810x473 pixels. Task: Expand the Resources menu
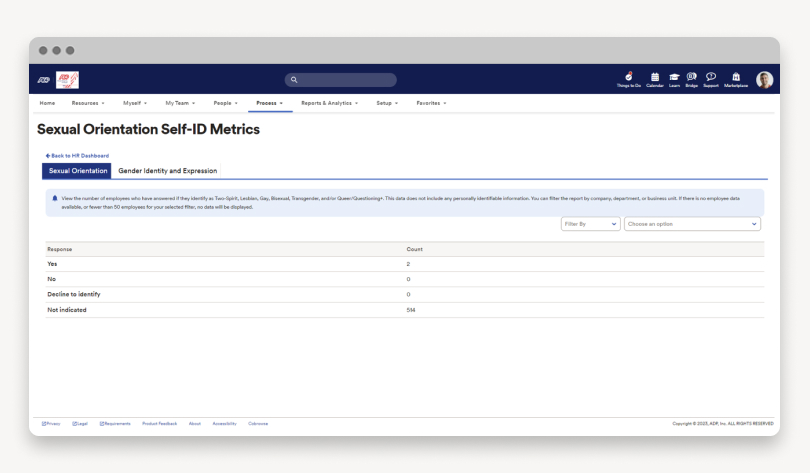pyautogui.click(x=88, y=103)
